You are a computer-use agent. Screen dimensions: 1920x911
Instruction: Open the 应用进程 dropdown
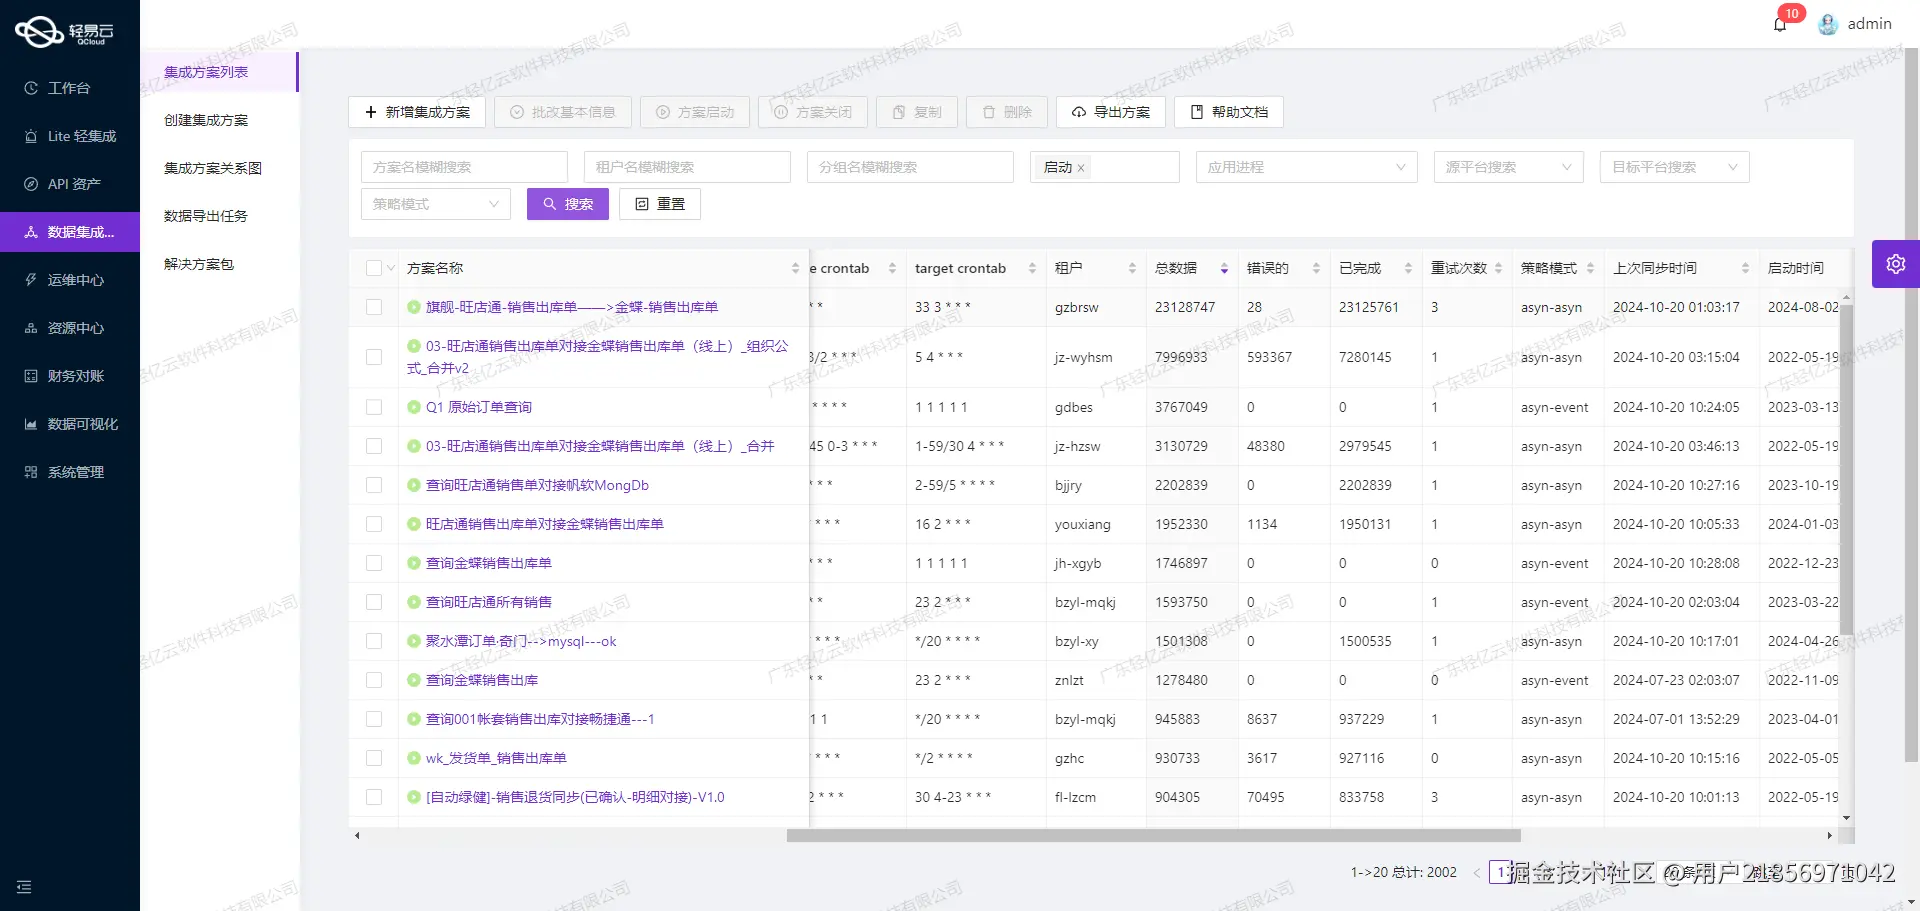(x=1307, y=167)
